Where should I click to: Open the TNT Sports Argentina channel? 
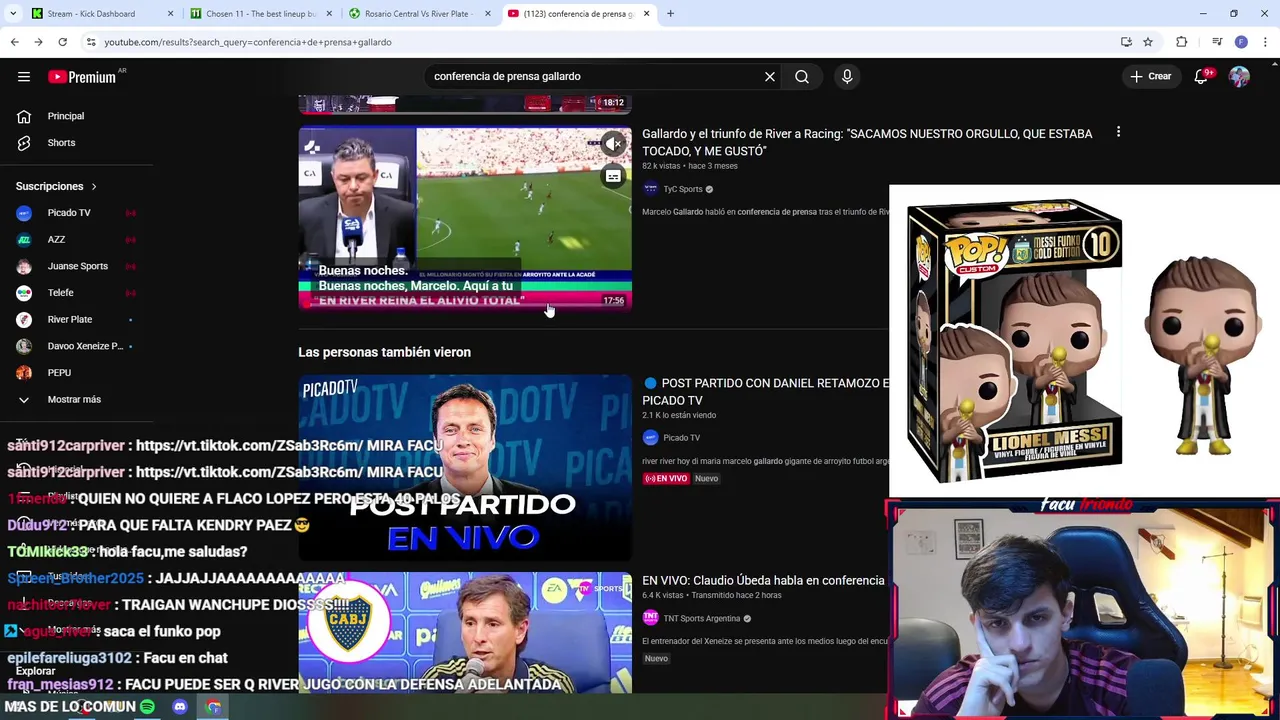[x=702, y=618]
